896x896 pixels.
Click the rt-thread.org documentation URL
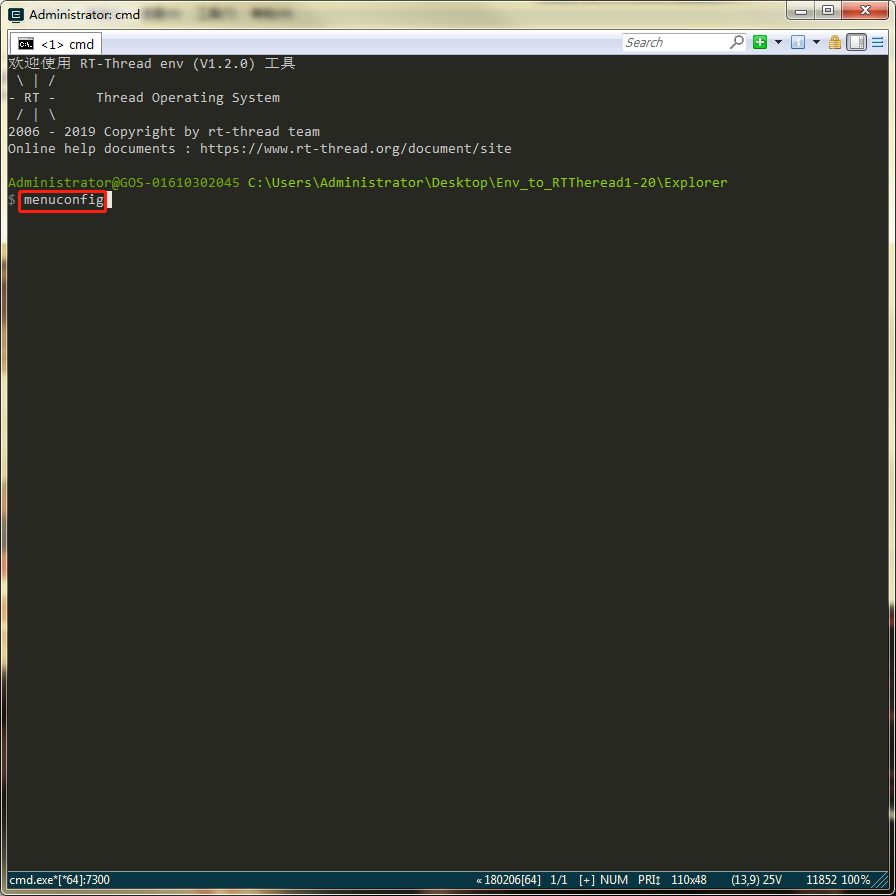(355, 149)
